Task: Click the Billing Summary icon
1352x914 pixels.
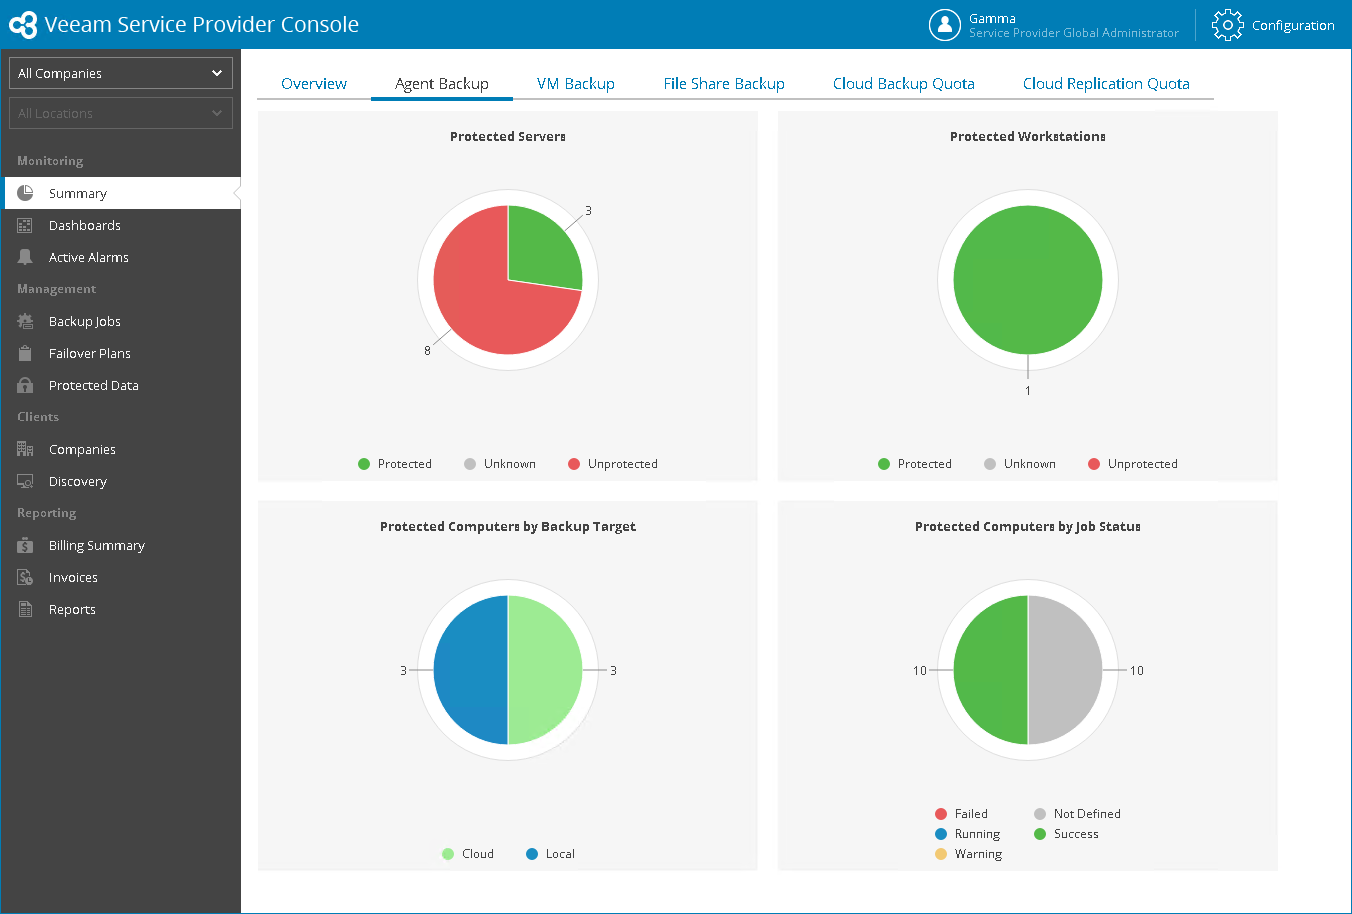Action: 25,545
